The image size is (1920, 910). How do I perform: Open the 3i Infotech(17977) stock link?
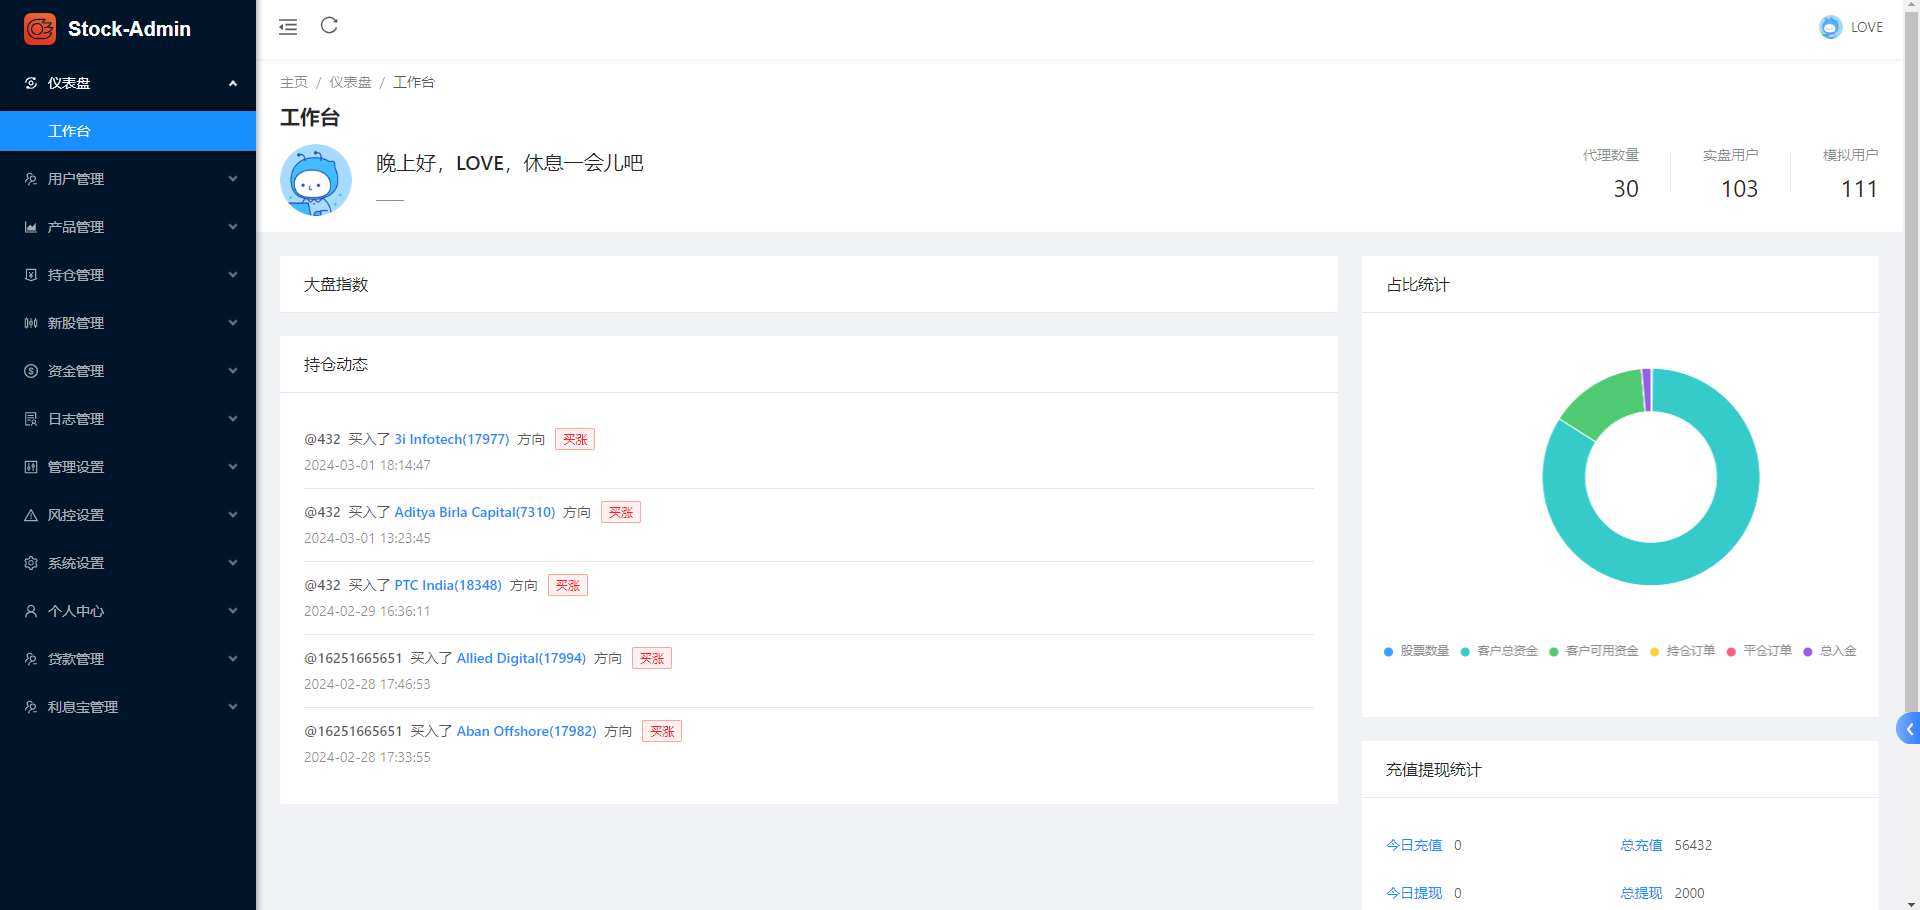452,439
